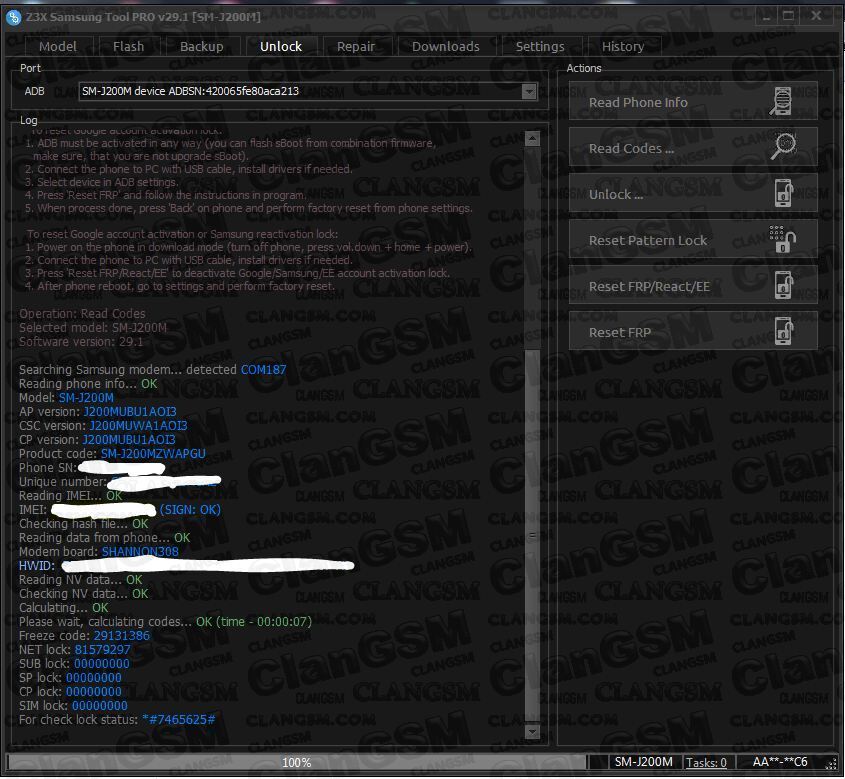This screenshot has width=845, height=779.
Task: Click the phone lock icon on Reset FRP/React/EE
Action: tap(784, 285)
